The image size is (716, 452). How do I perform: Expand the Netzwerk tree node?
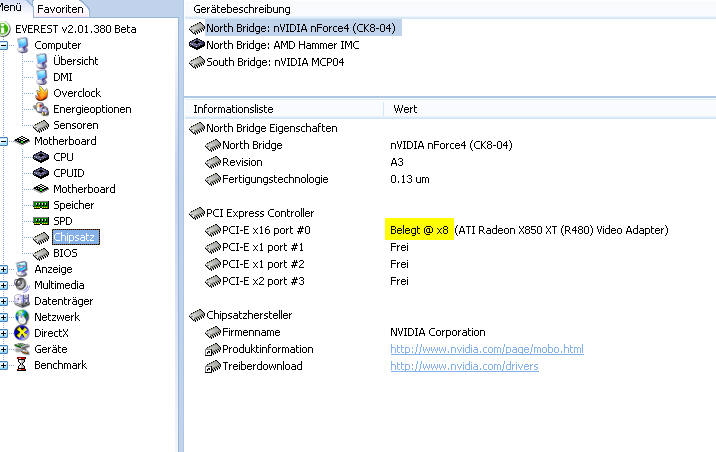click(x=4, y=317)
